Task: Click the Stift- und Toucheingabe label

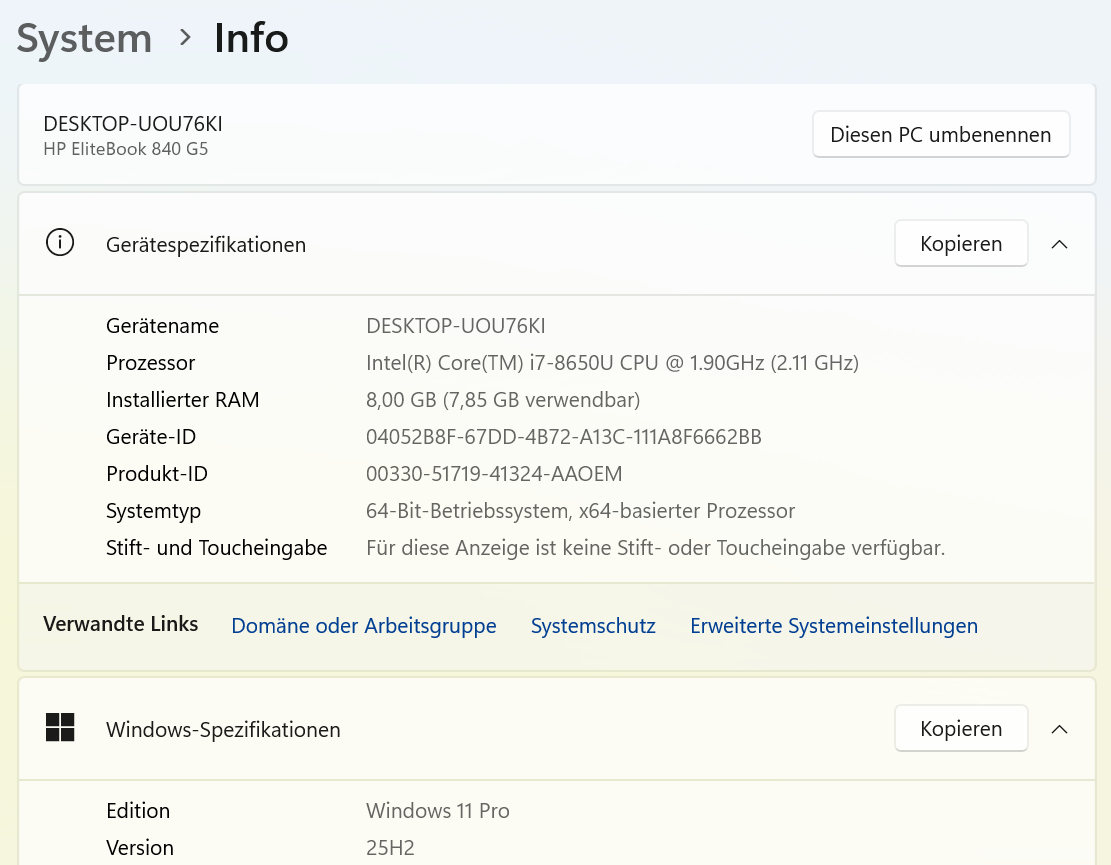Action: [x=217, y=548]
